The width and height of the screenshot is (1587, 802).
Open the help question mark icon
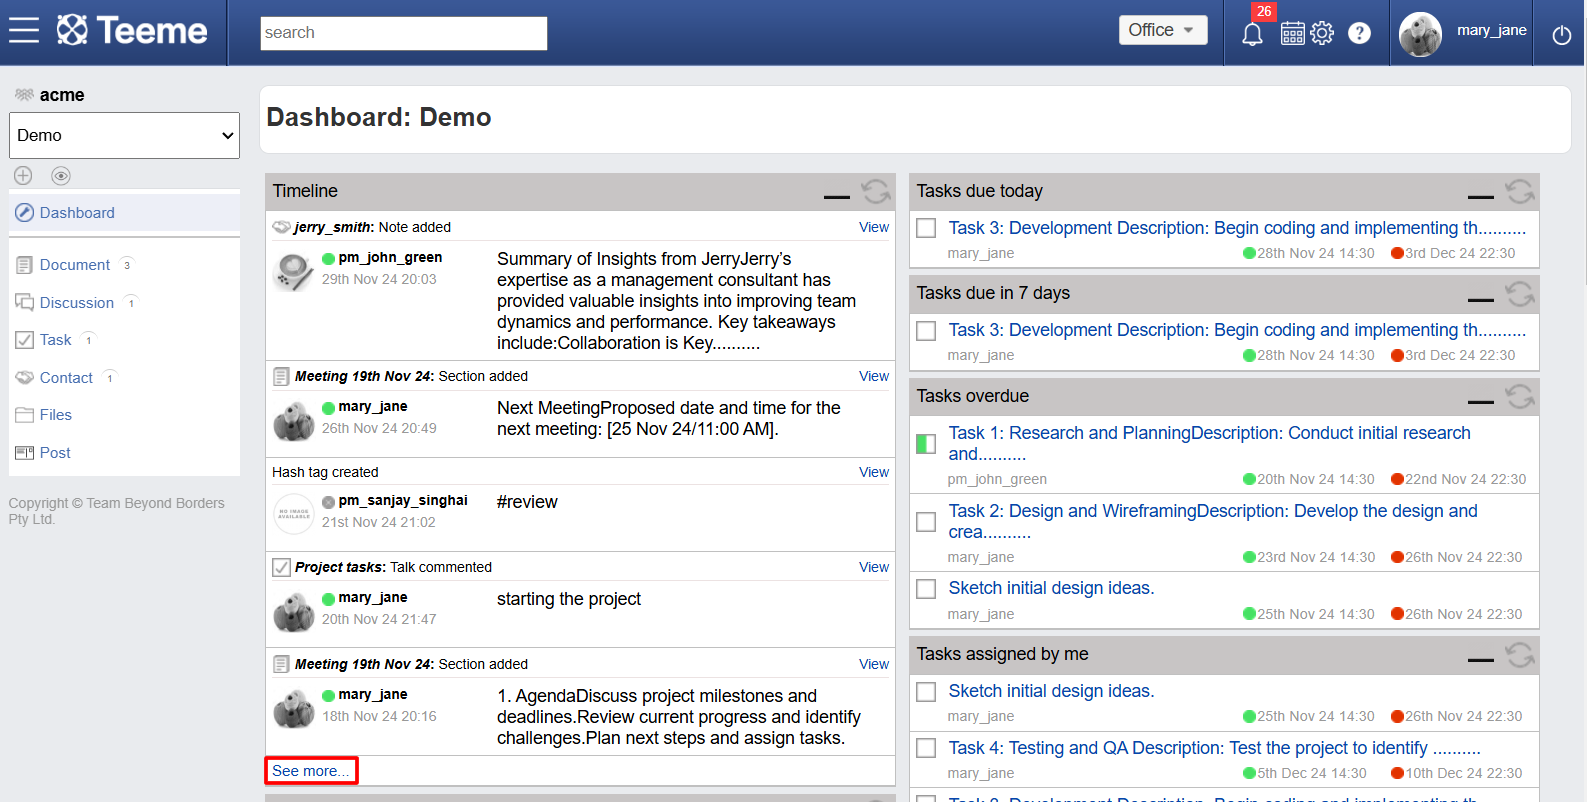point(1359,33)
